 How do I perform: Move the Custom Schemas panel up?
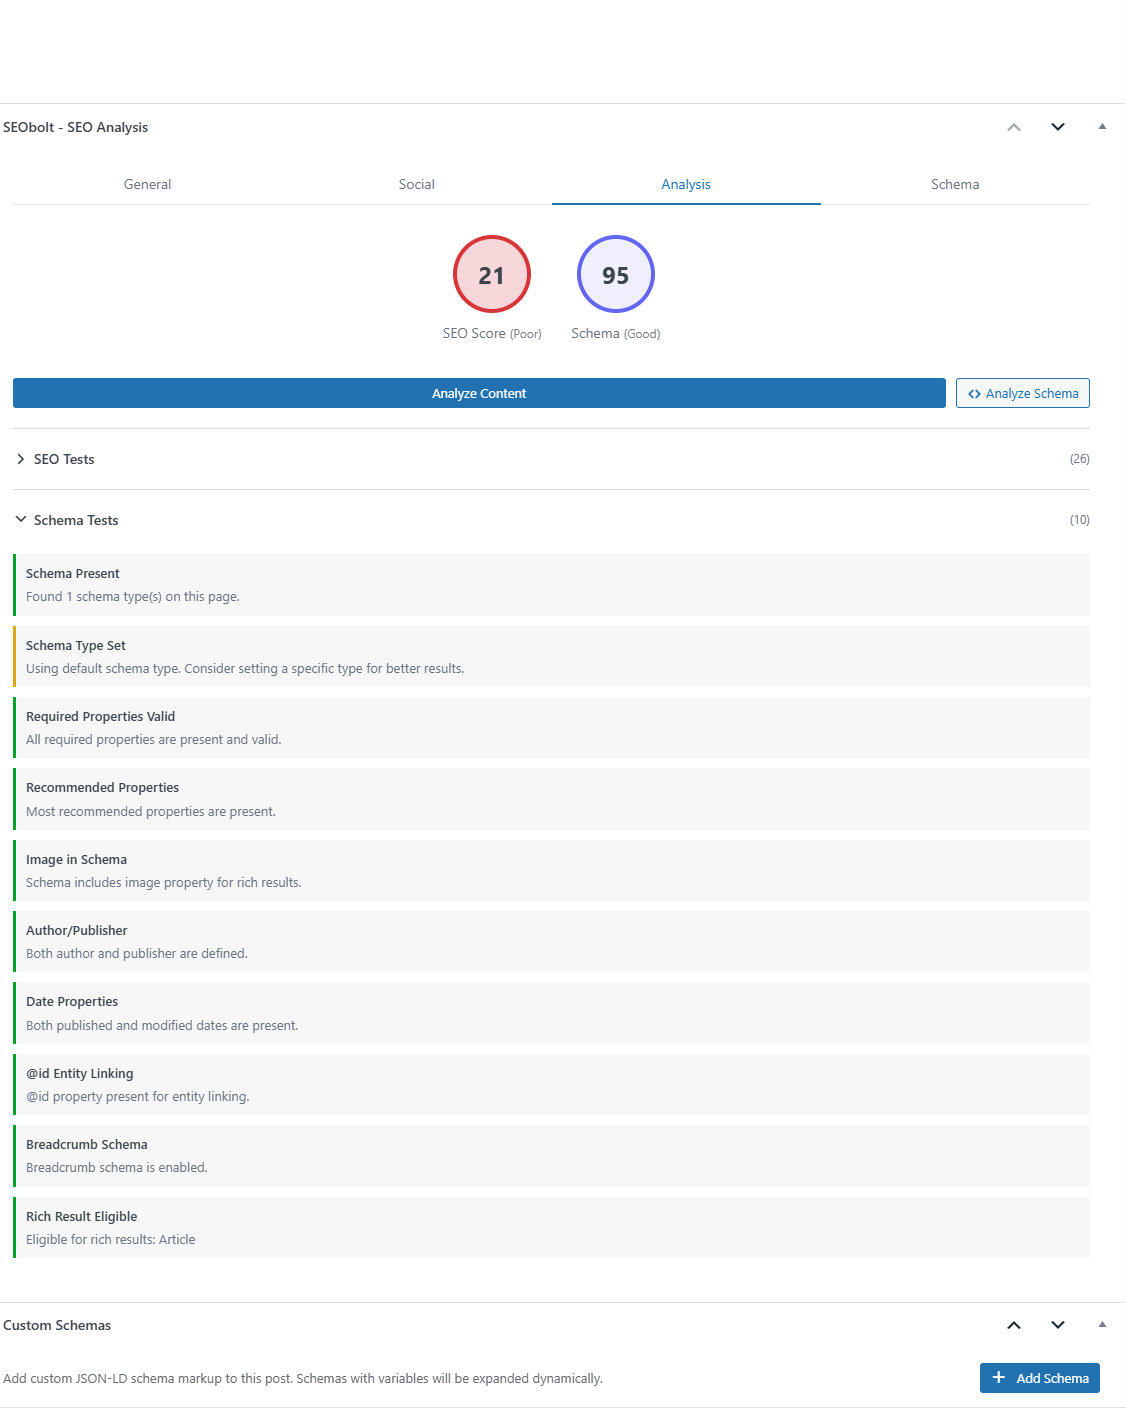coord(1013,1325)
